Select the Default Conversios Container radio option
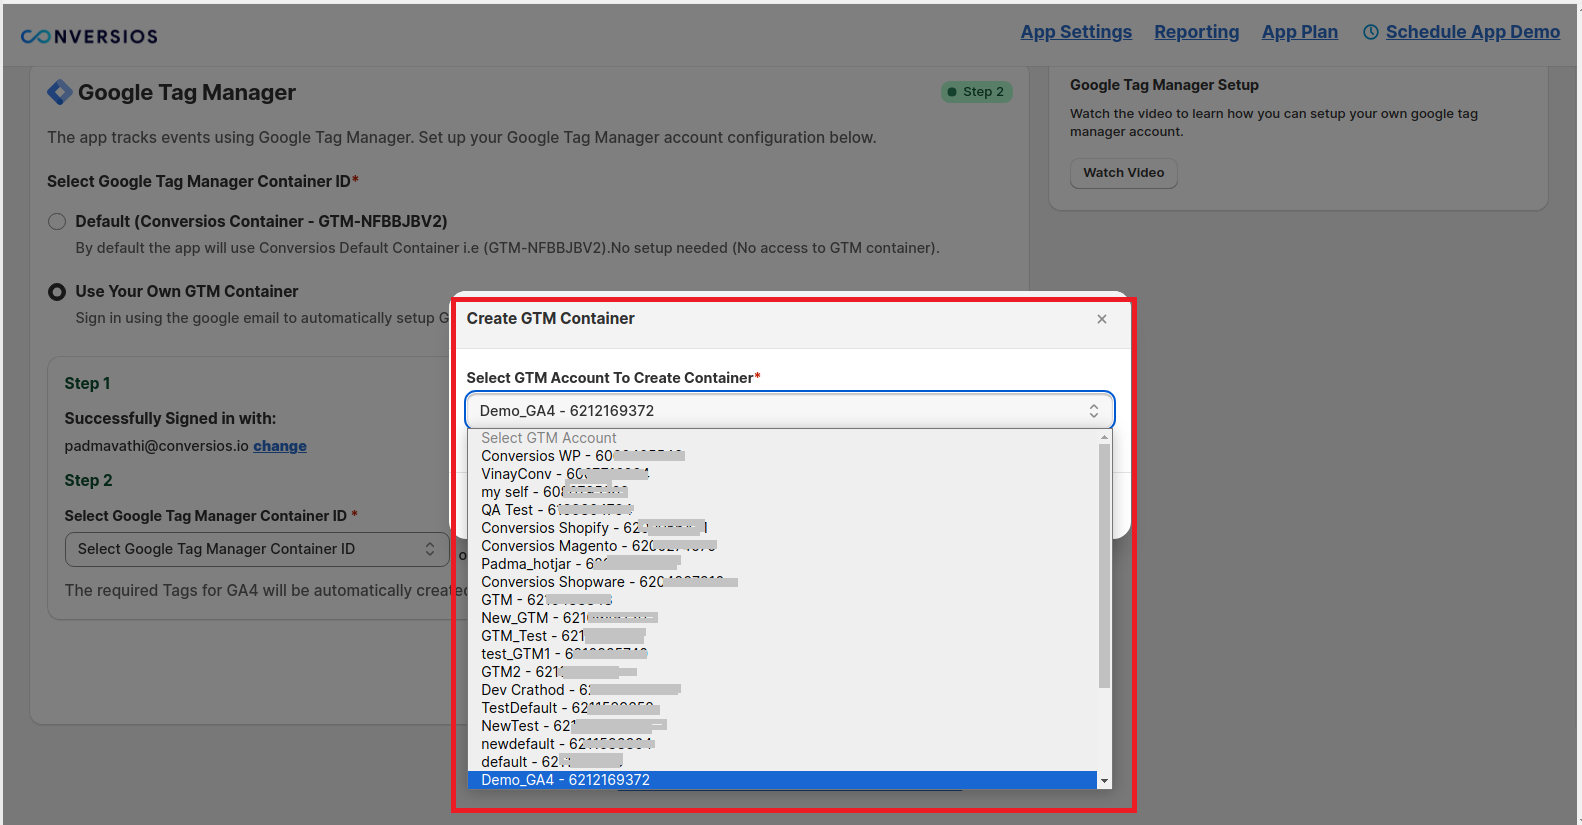Screen dimensions: 1582x825 (x=57, y=222)
